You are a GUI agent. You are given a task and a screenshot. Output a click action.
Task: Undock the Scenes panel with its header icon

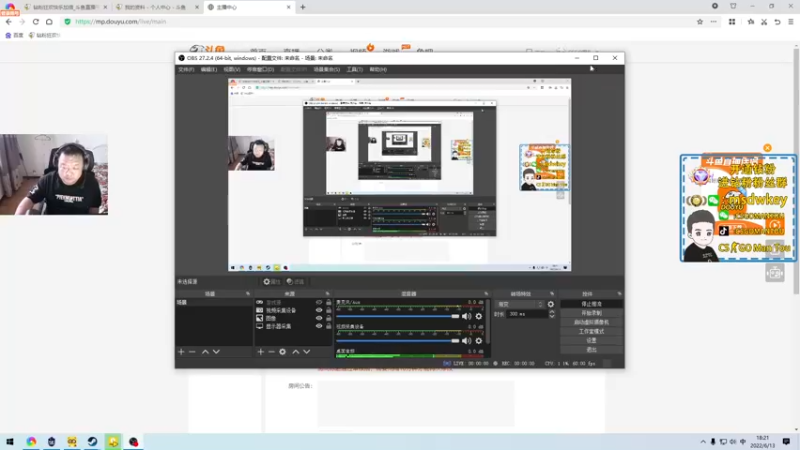click(x=248, y=294)
